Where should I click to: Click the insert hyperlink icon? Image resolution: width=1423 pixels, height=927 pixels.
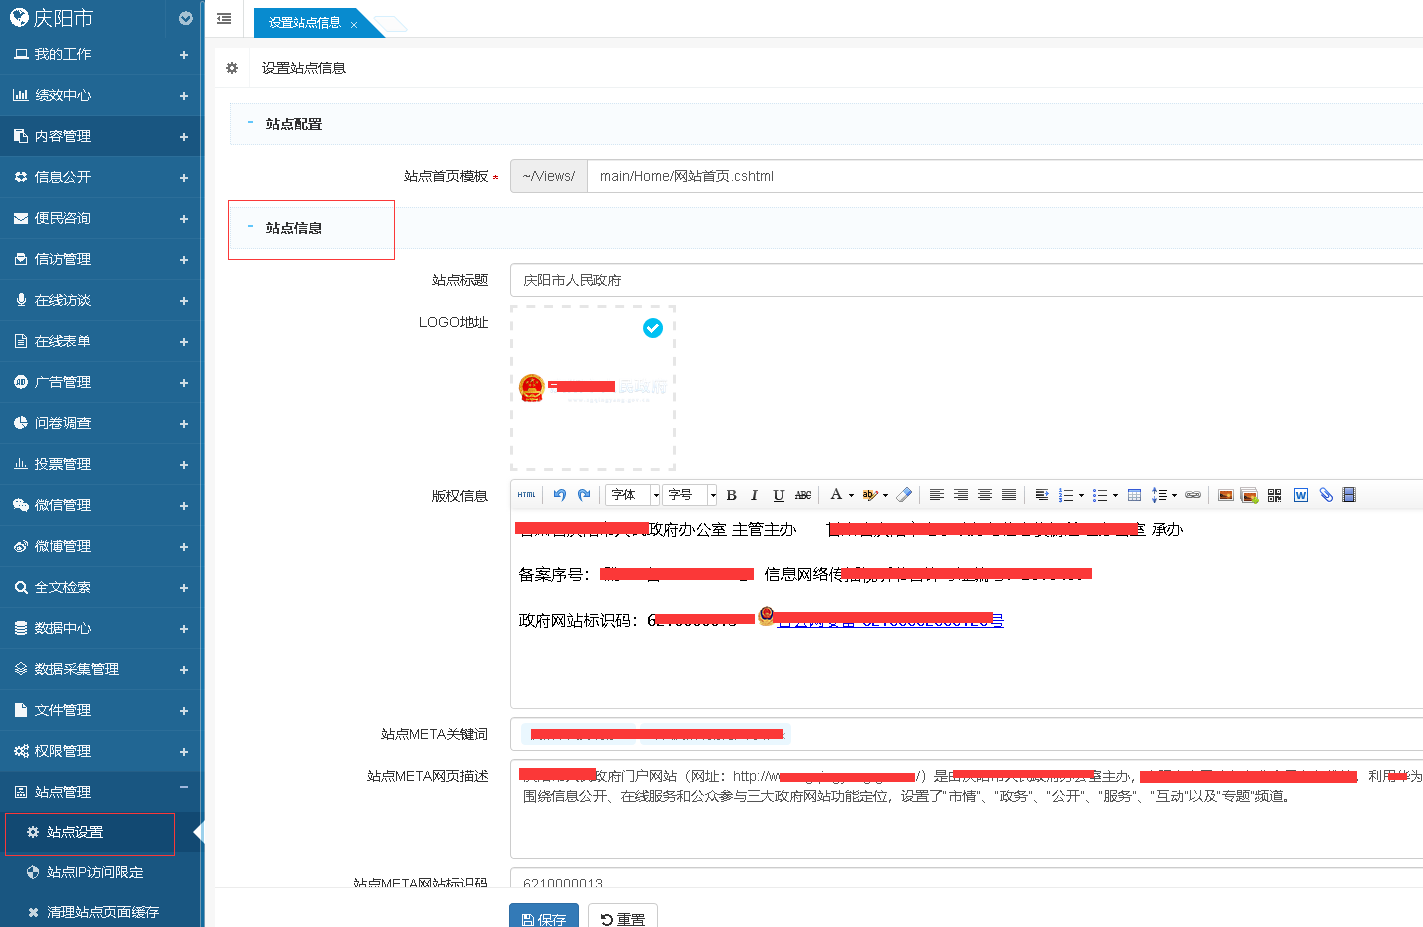click(1193, 495)
